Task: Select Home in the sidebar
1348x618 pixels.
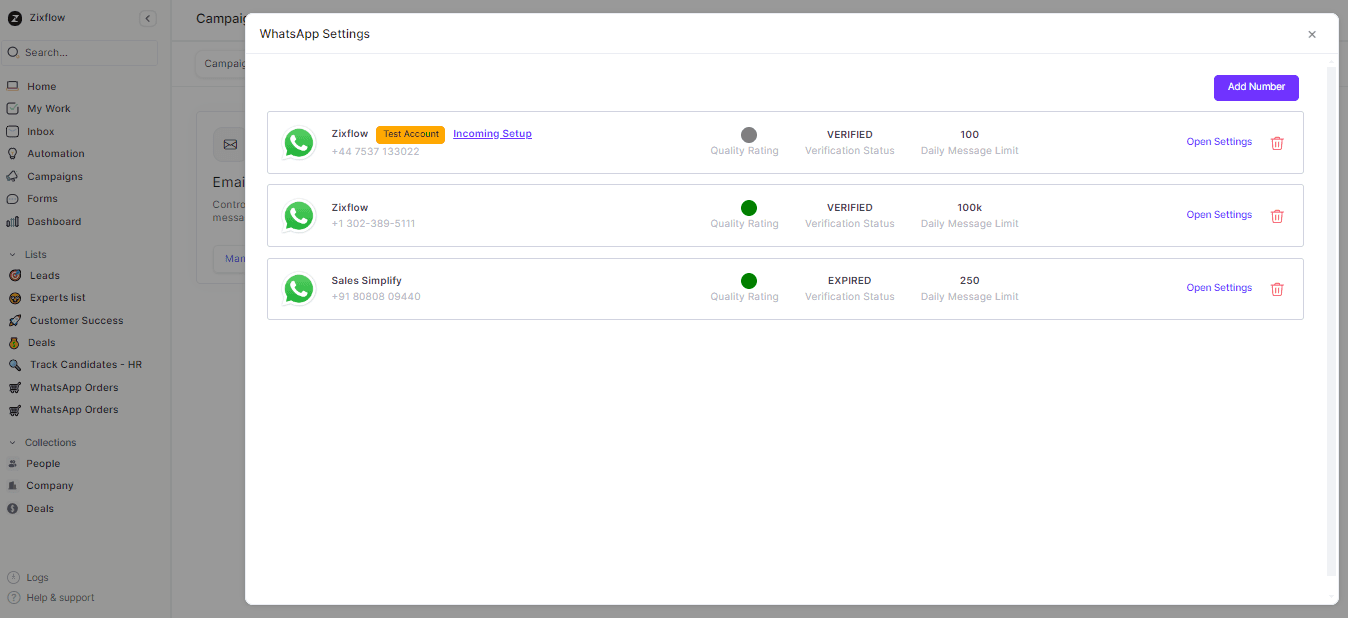Action: (13, 86)
